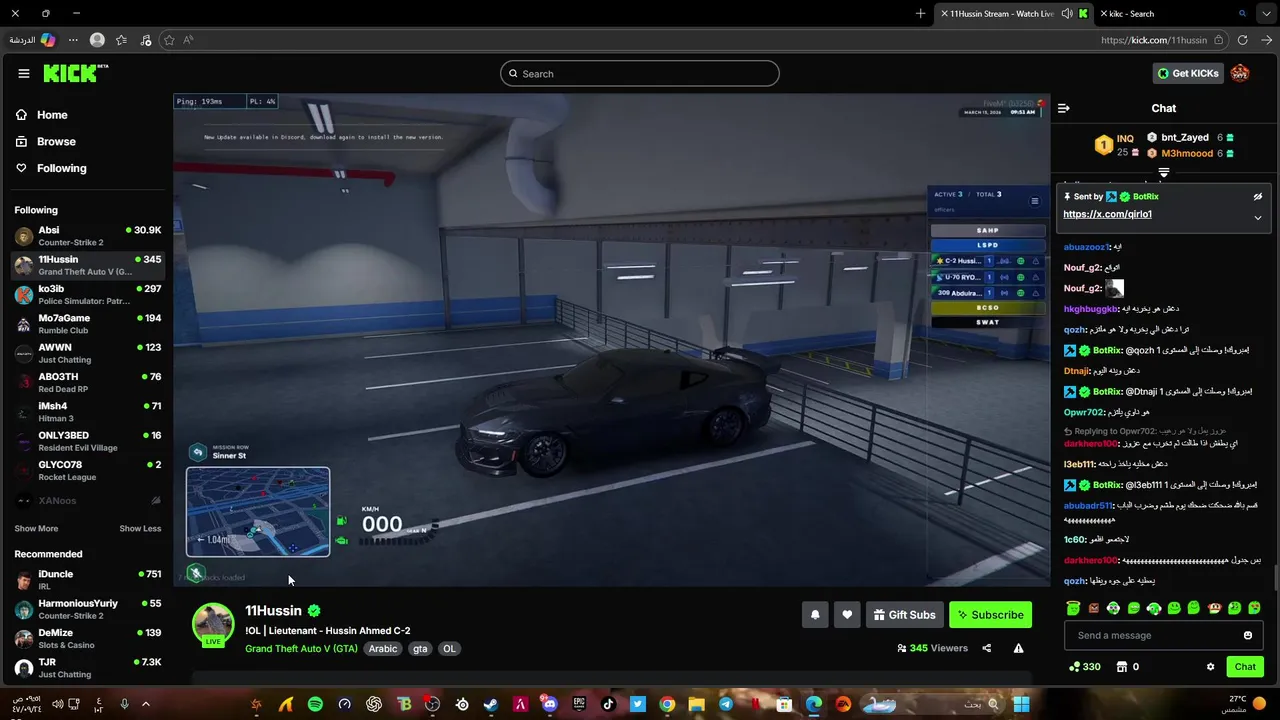Report stream with warning triangle icon
1280x720 pixels.
(1018, 648)
